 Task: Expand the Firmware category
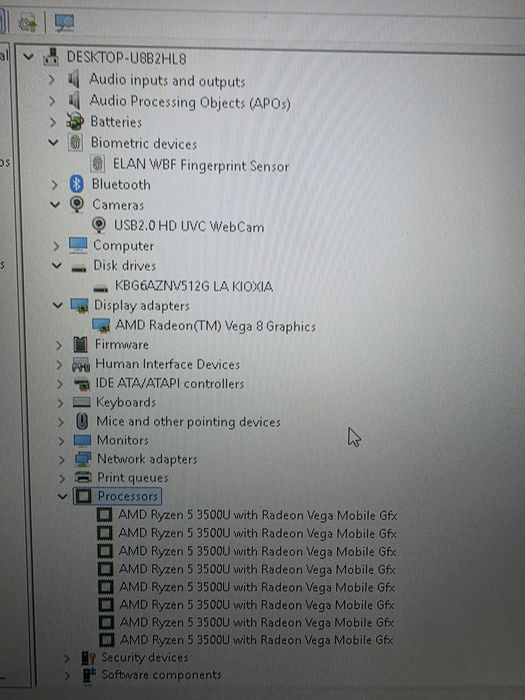[x=58, y=345]
